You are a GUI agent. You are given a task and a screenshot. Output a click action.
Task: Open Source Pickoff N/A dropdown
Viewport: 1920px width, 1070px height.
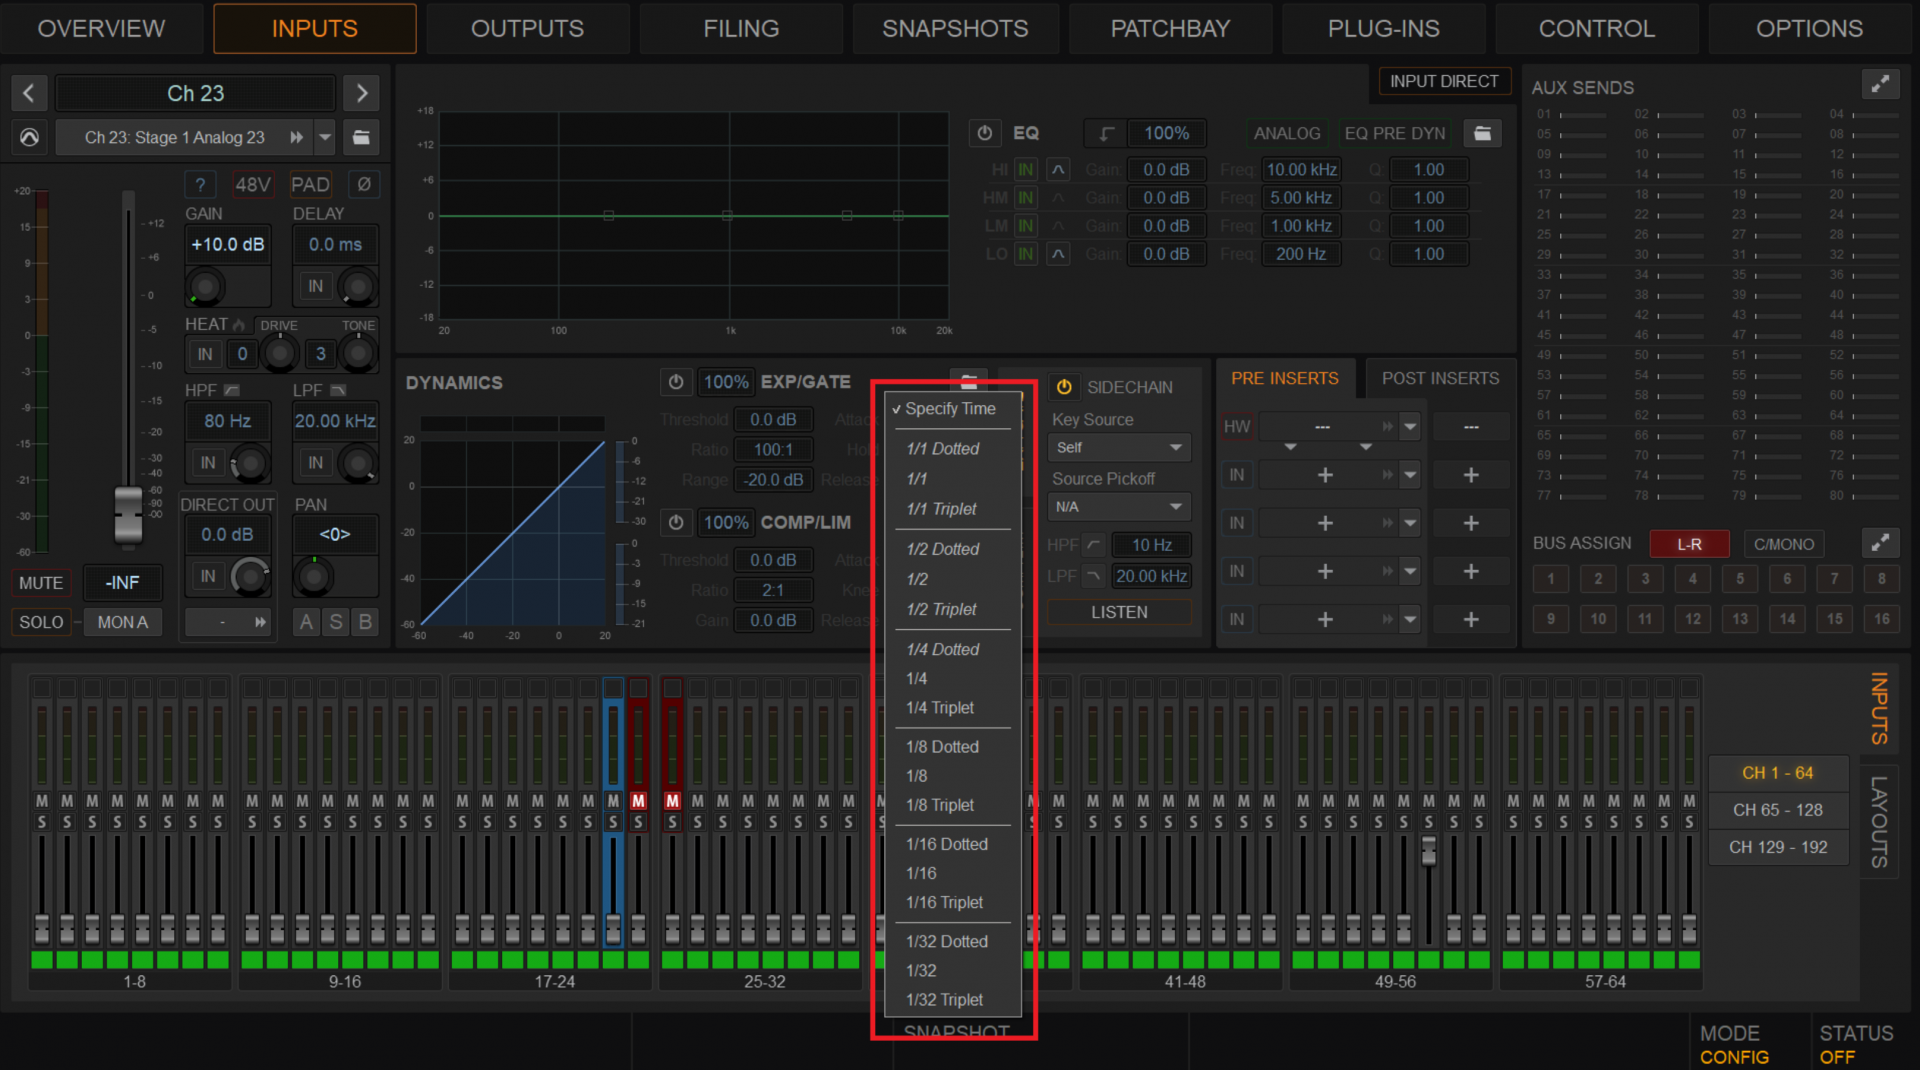(x=1119, y=507)
